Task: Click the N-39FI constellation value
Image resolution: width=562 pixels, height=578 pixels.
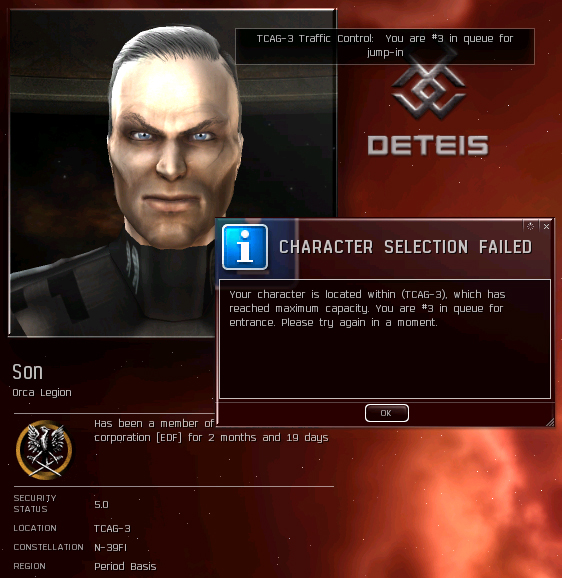Action: coord(111,548)
